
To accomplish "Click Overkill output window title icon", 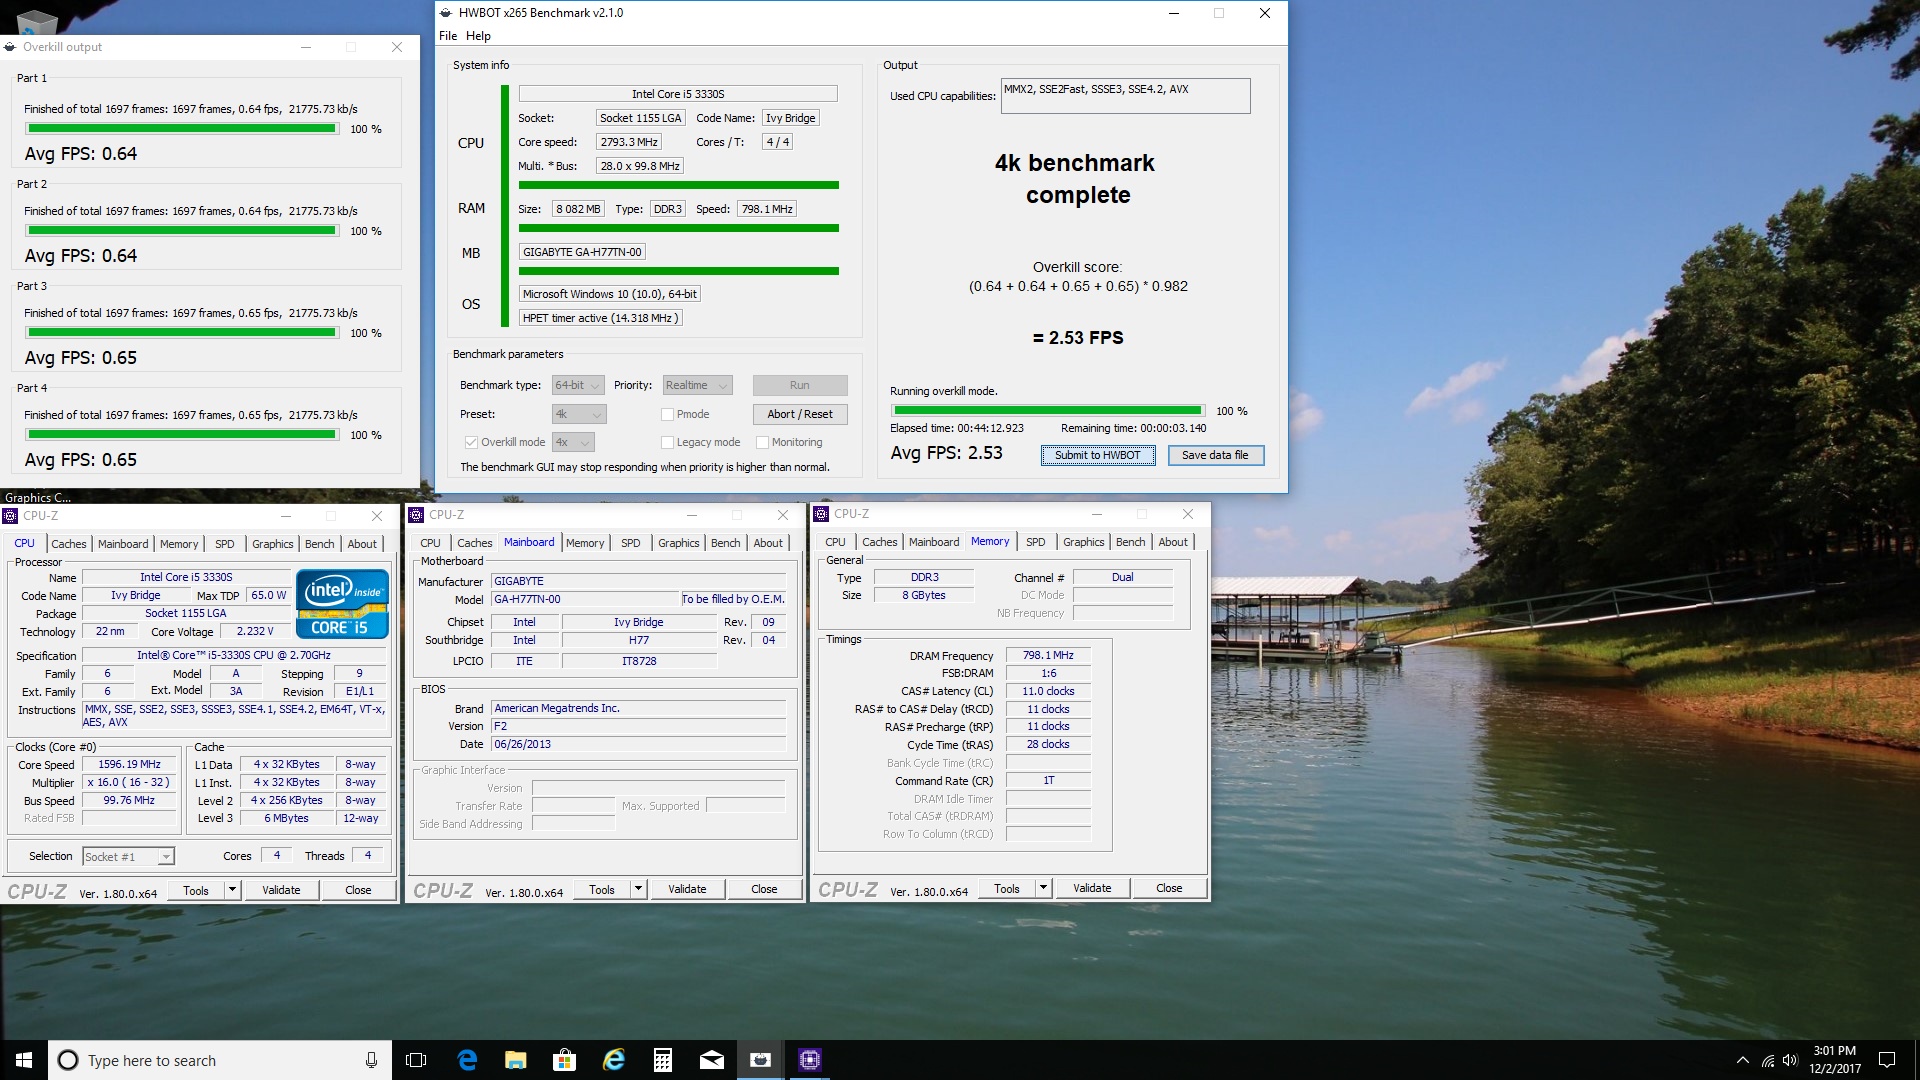I will tap(10, 47).
